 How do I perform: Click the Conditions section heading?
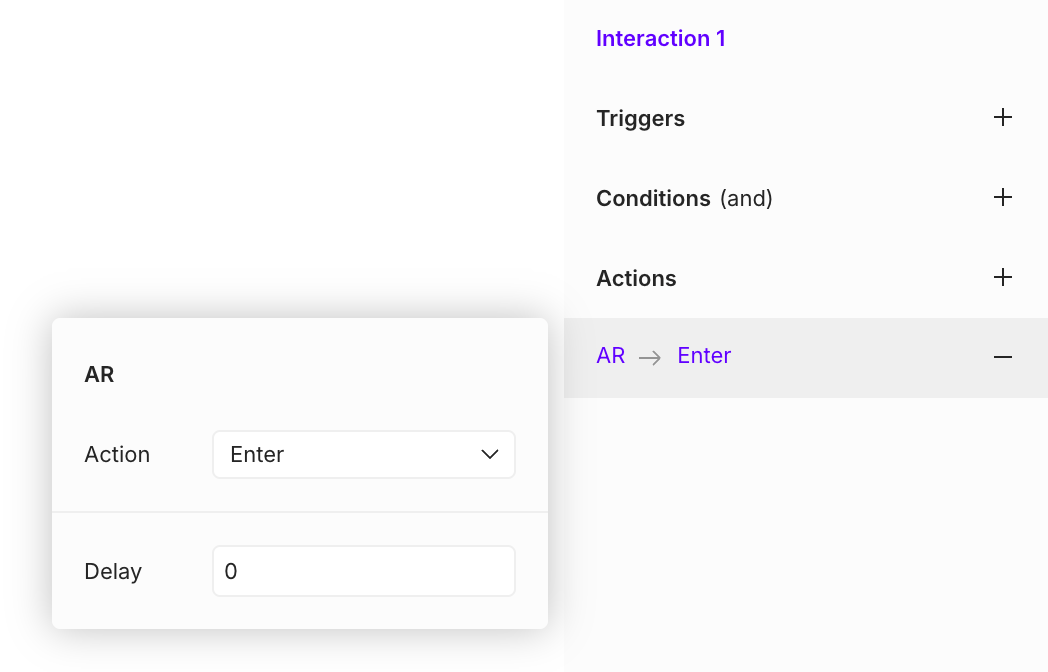tap(653, 198)
